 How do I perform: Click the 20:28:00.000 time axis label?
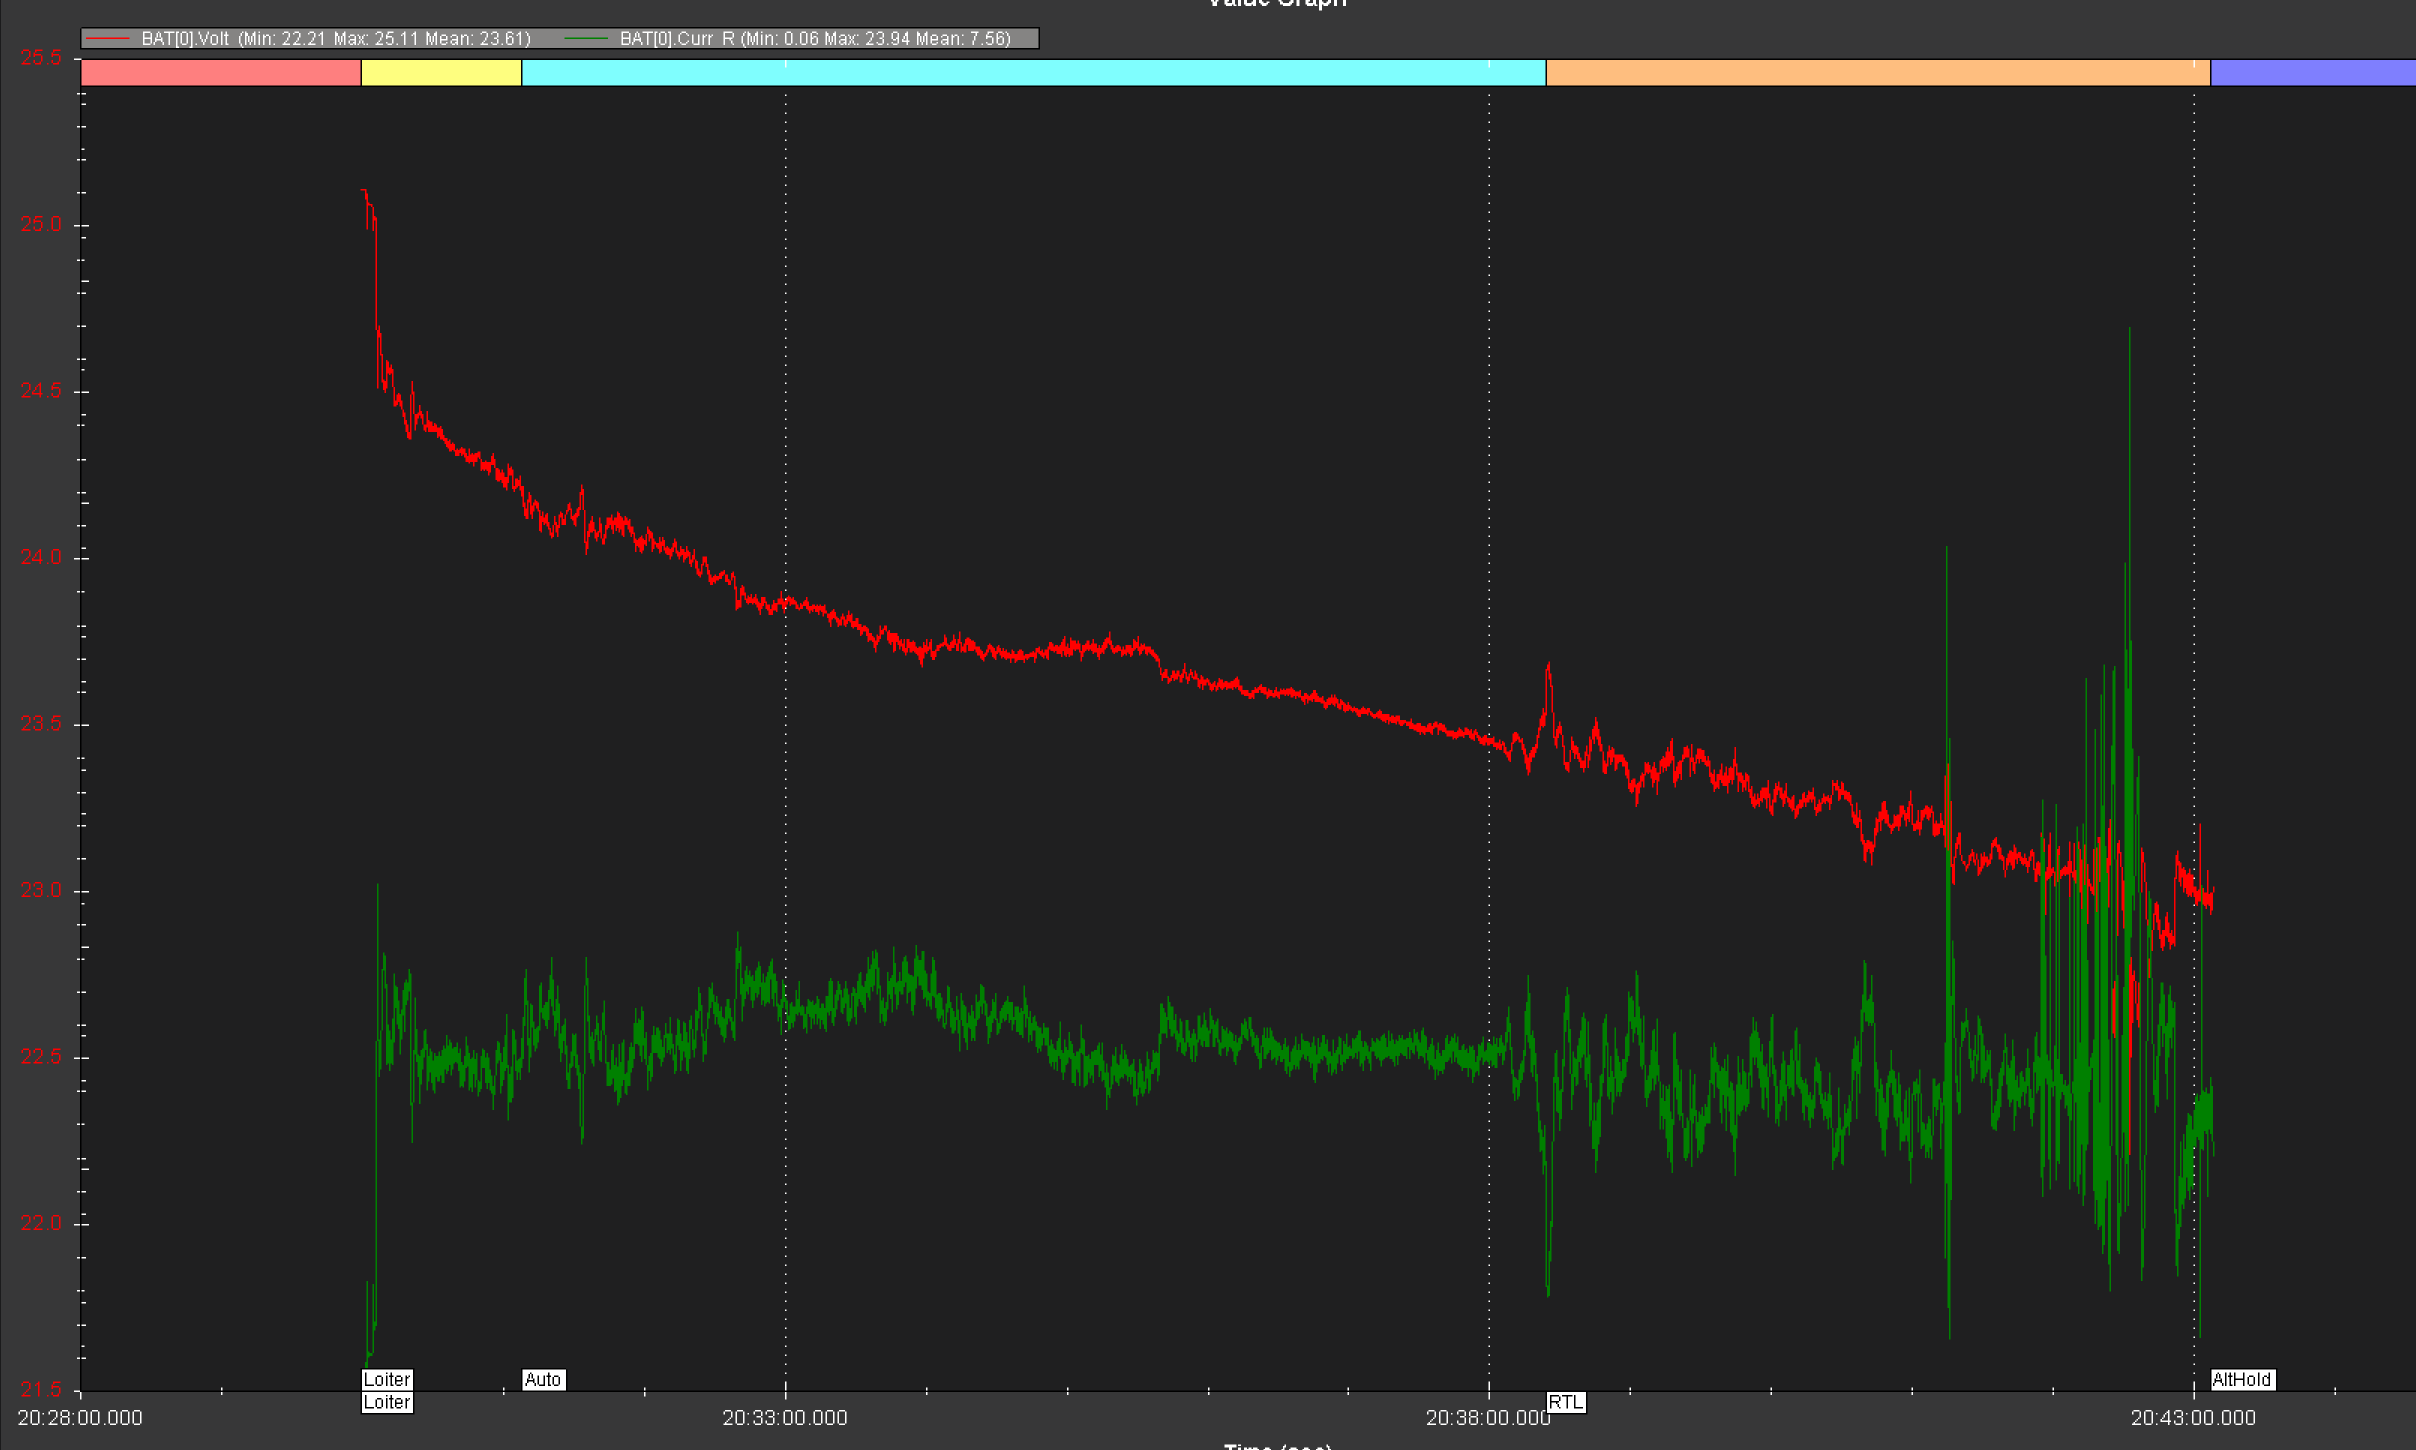(x=80, y=1418)
